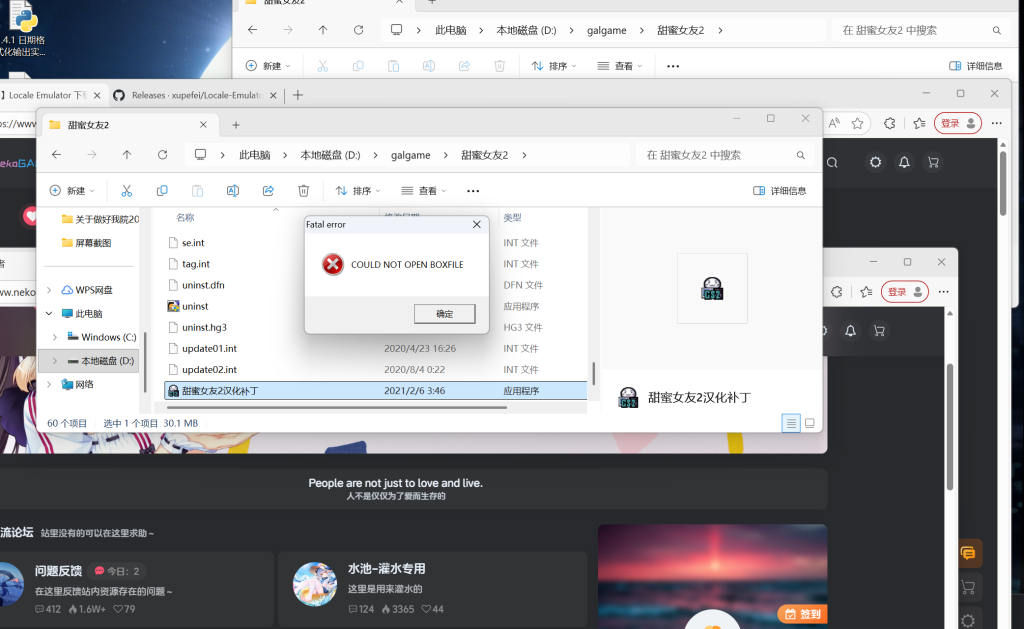The height and width of the screenshot is (629, 1024).
Task: Switch to list view using bottom-right view toggle
Action: point(791,423)
